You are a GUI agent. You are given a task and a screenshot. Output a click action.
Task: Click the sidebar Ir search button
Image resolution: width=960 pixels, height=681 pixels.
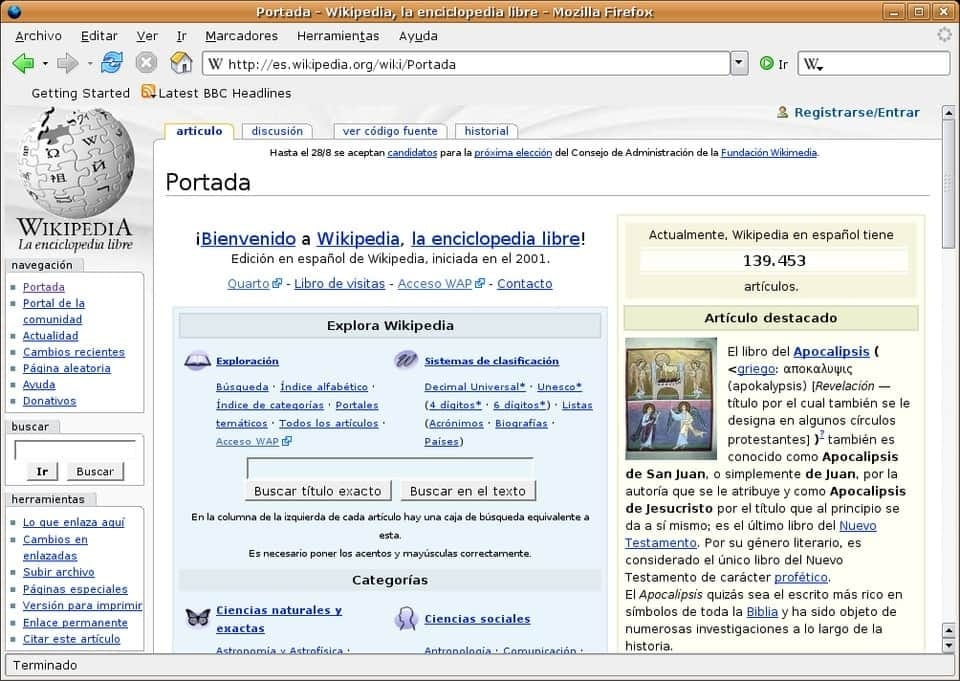coord(42,471)
